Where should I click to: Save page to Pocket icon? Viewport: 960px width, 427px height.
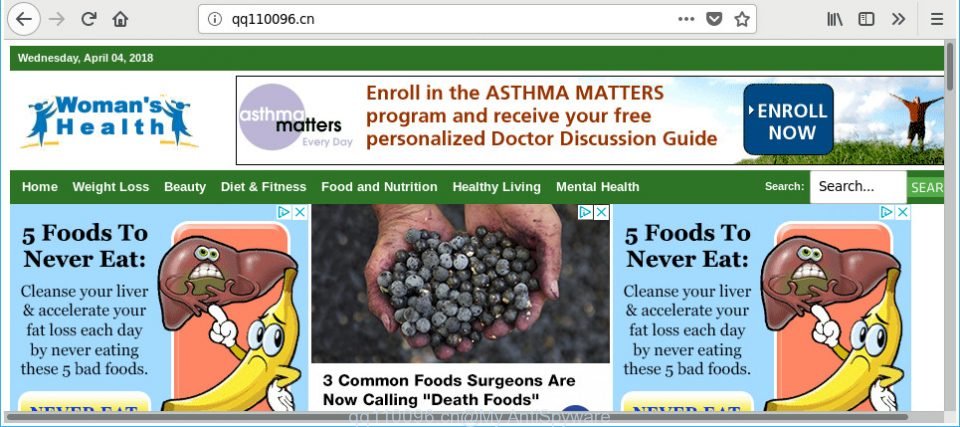coord(714,19)
